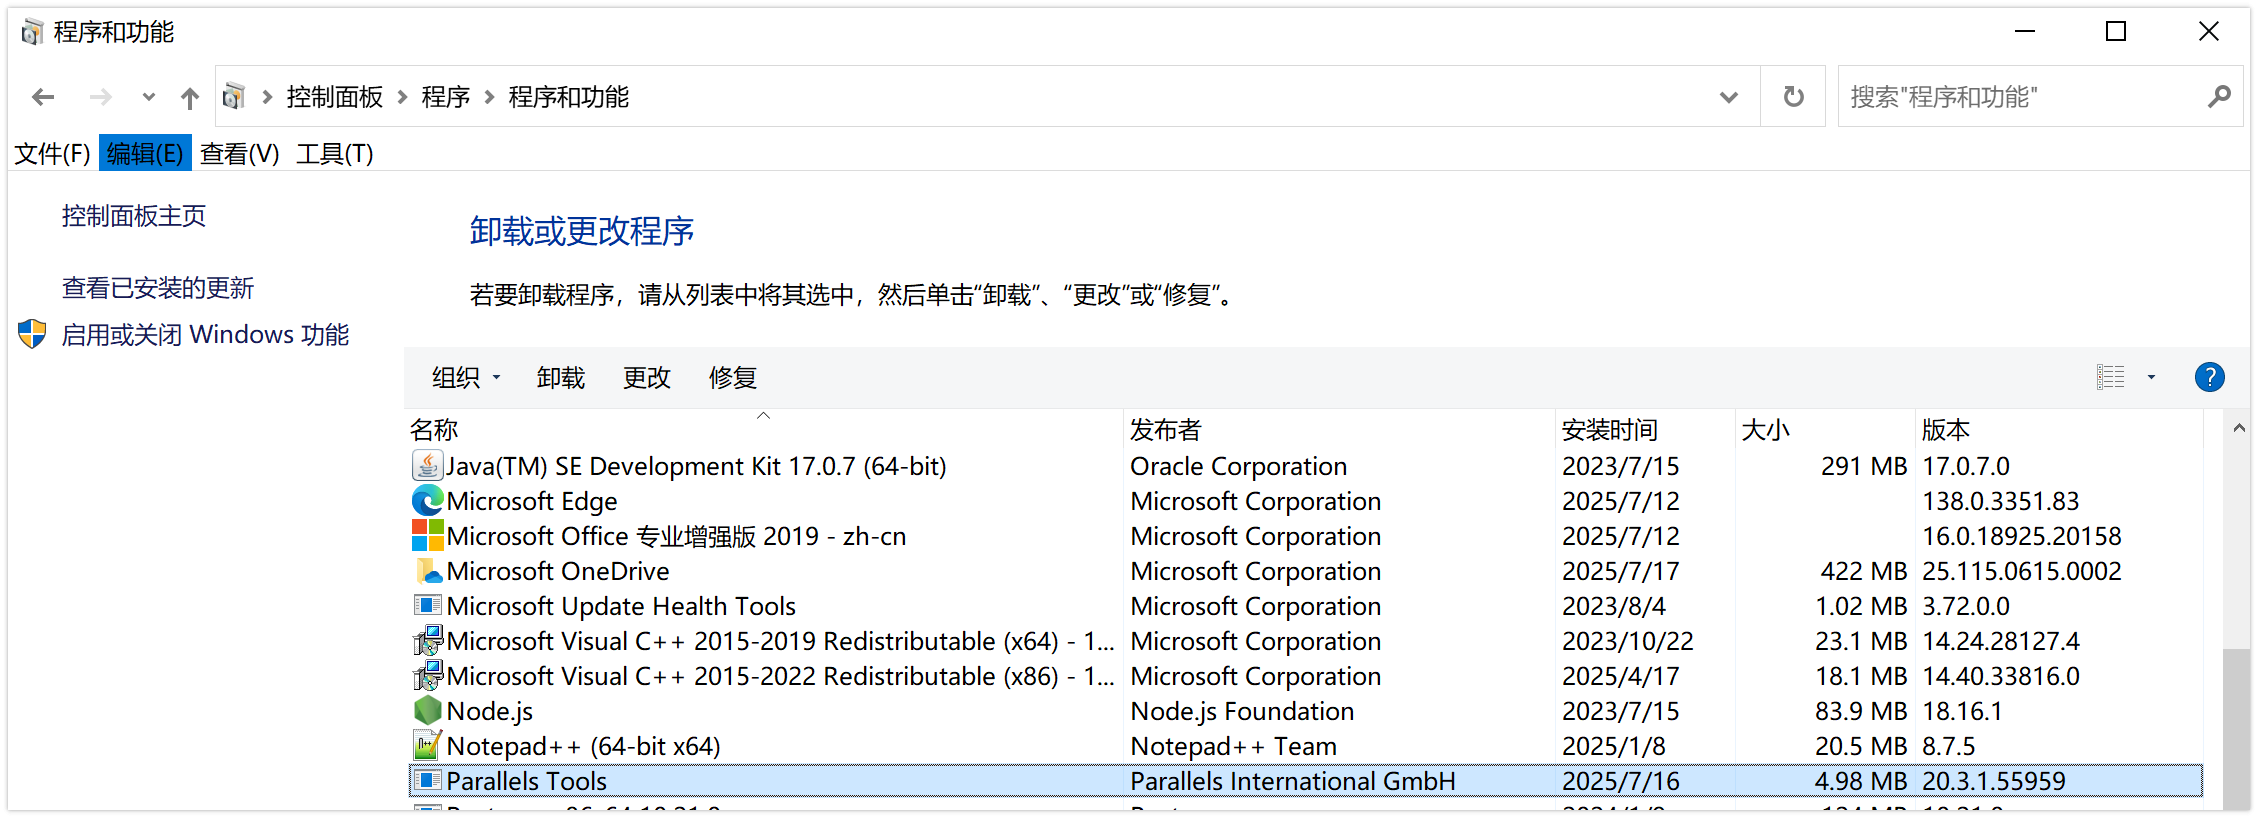Open 查看已安装的更新 link
Viewport: 2258px width, 818px height.
158,288
